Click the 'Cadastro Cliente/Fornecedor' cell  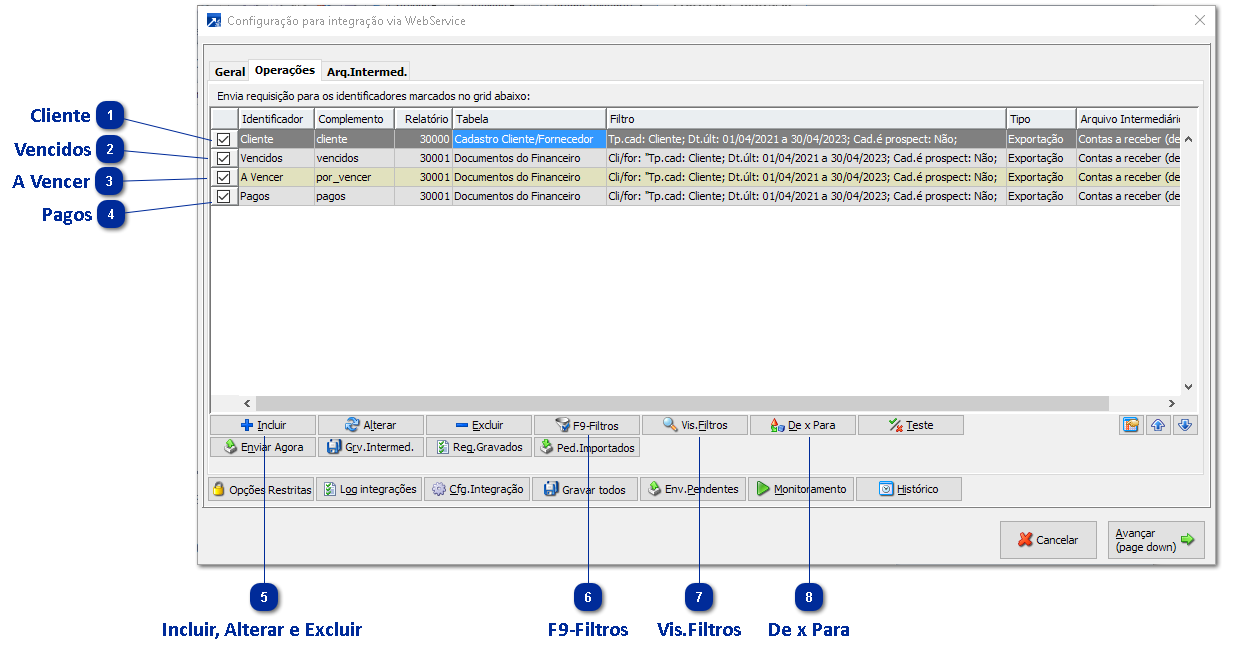click(529, 139)
